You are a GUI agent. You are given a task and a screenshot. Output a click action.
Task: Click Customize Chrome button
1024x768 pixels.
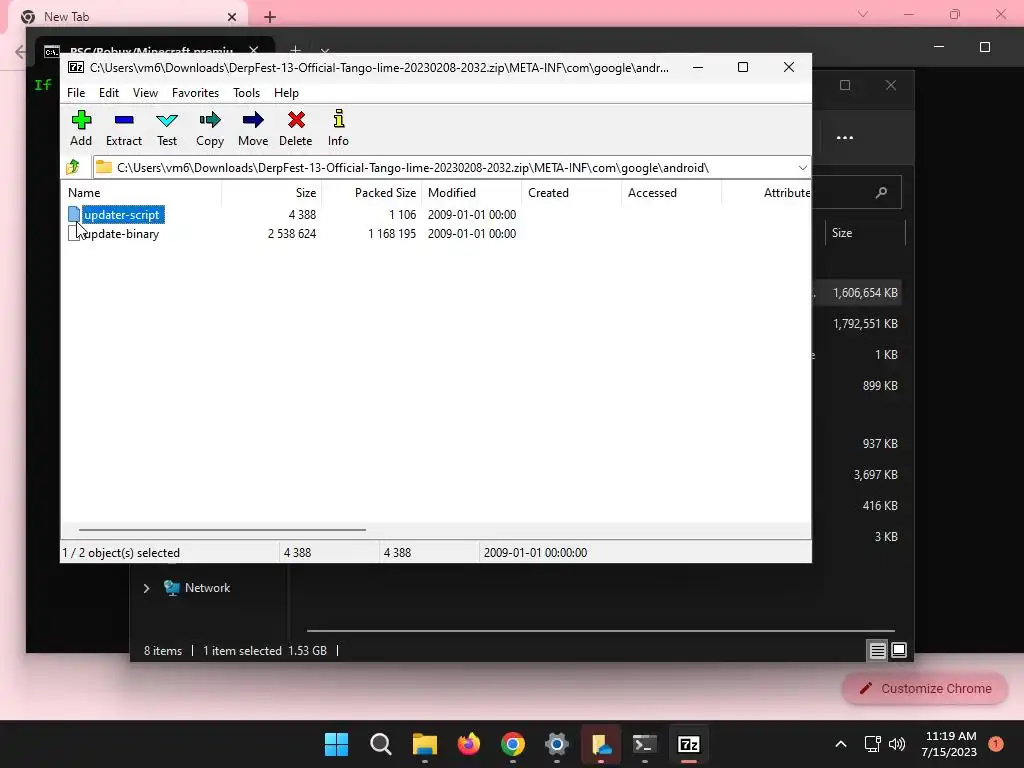click(x=925, y=688)
